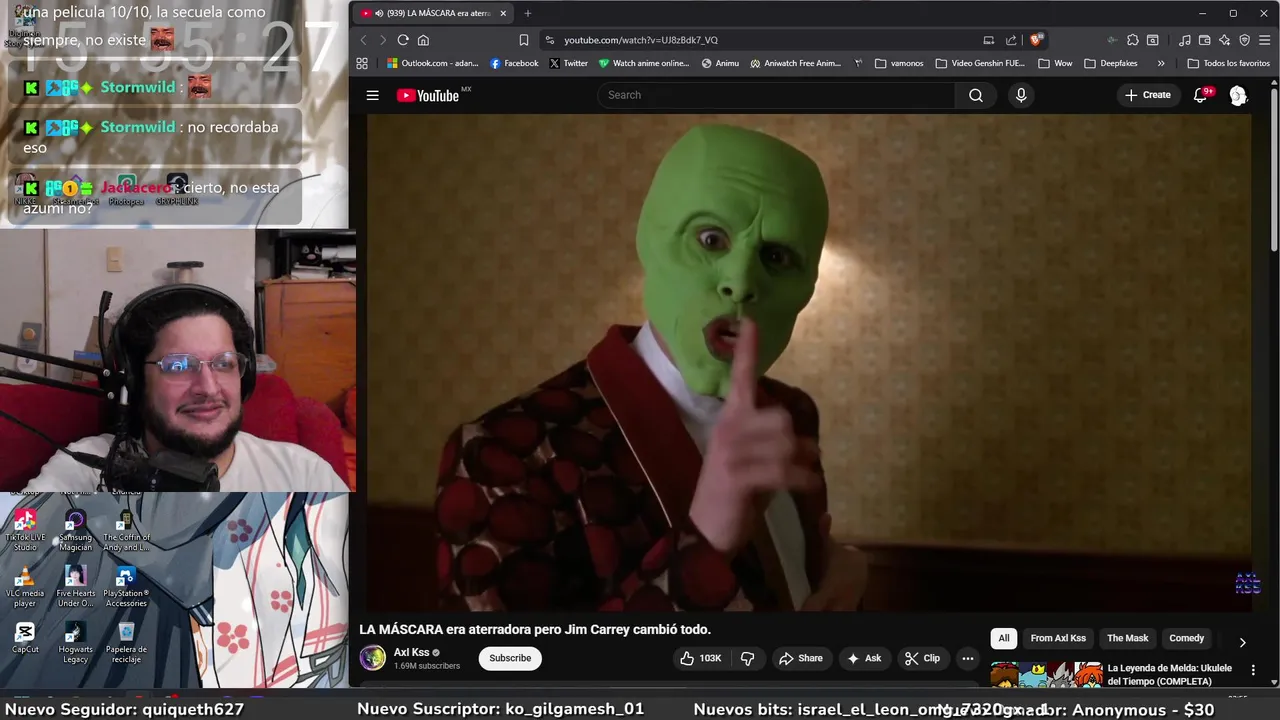Focus the browser address bar URL
This screenshot has height=720, width=1280.
coord(641,40)
